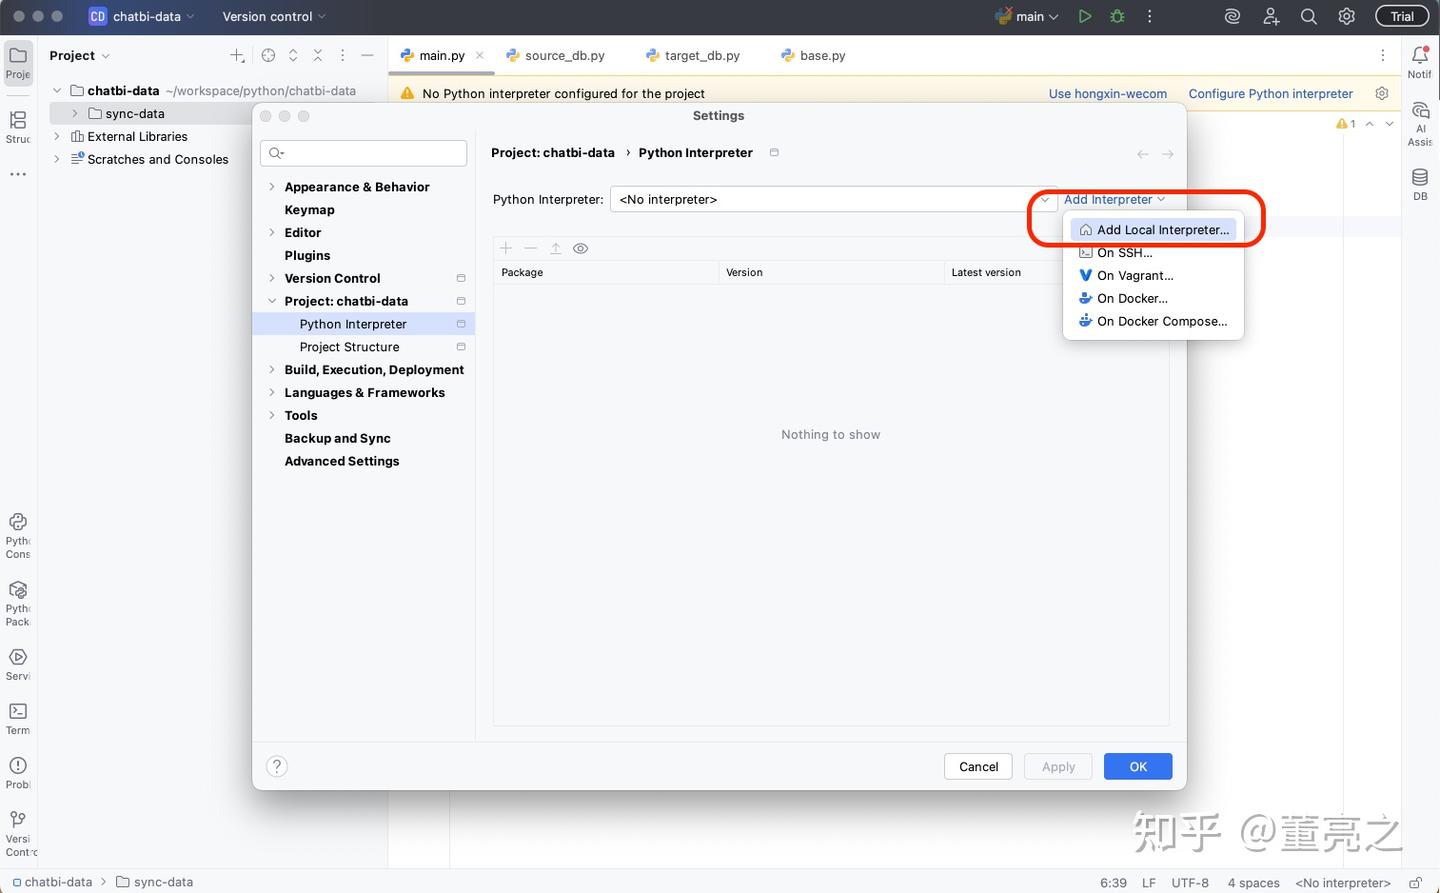Image resolution: width=1440 pixels, height=893 pixels.
Task: Select Project Structure settings page
Action: (349, 347)
